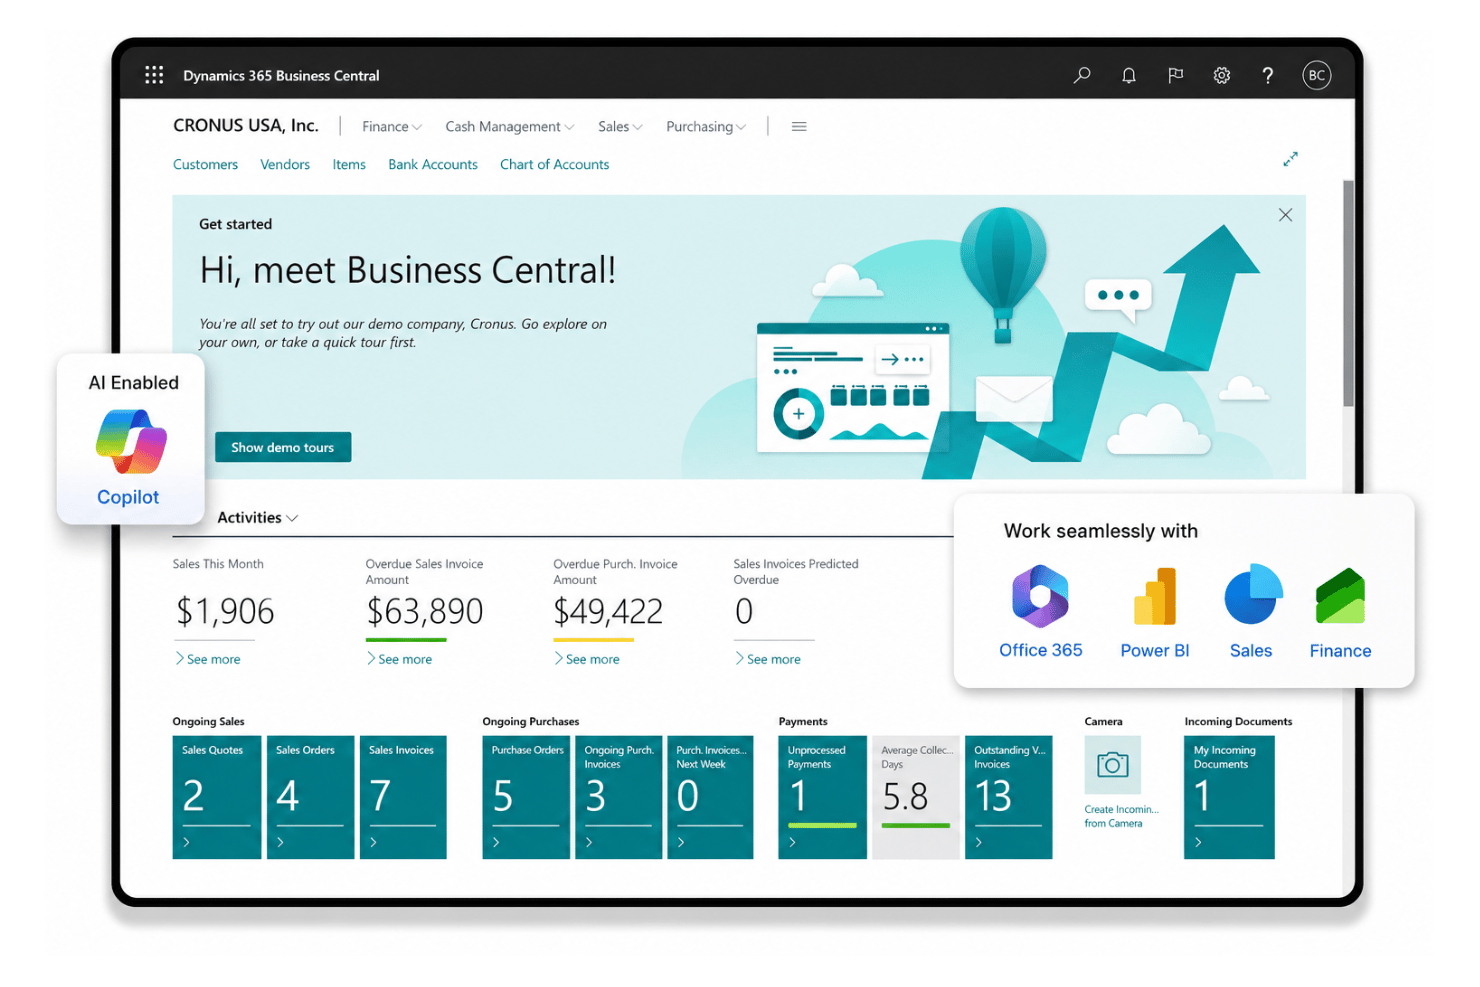Expand the Purchasing menu
Image resolution: width=1480 pixels, height=987 pixels.
tap(706, 127)
